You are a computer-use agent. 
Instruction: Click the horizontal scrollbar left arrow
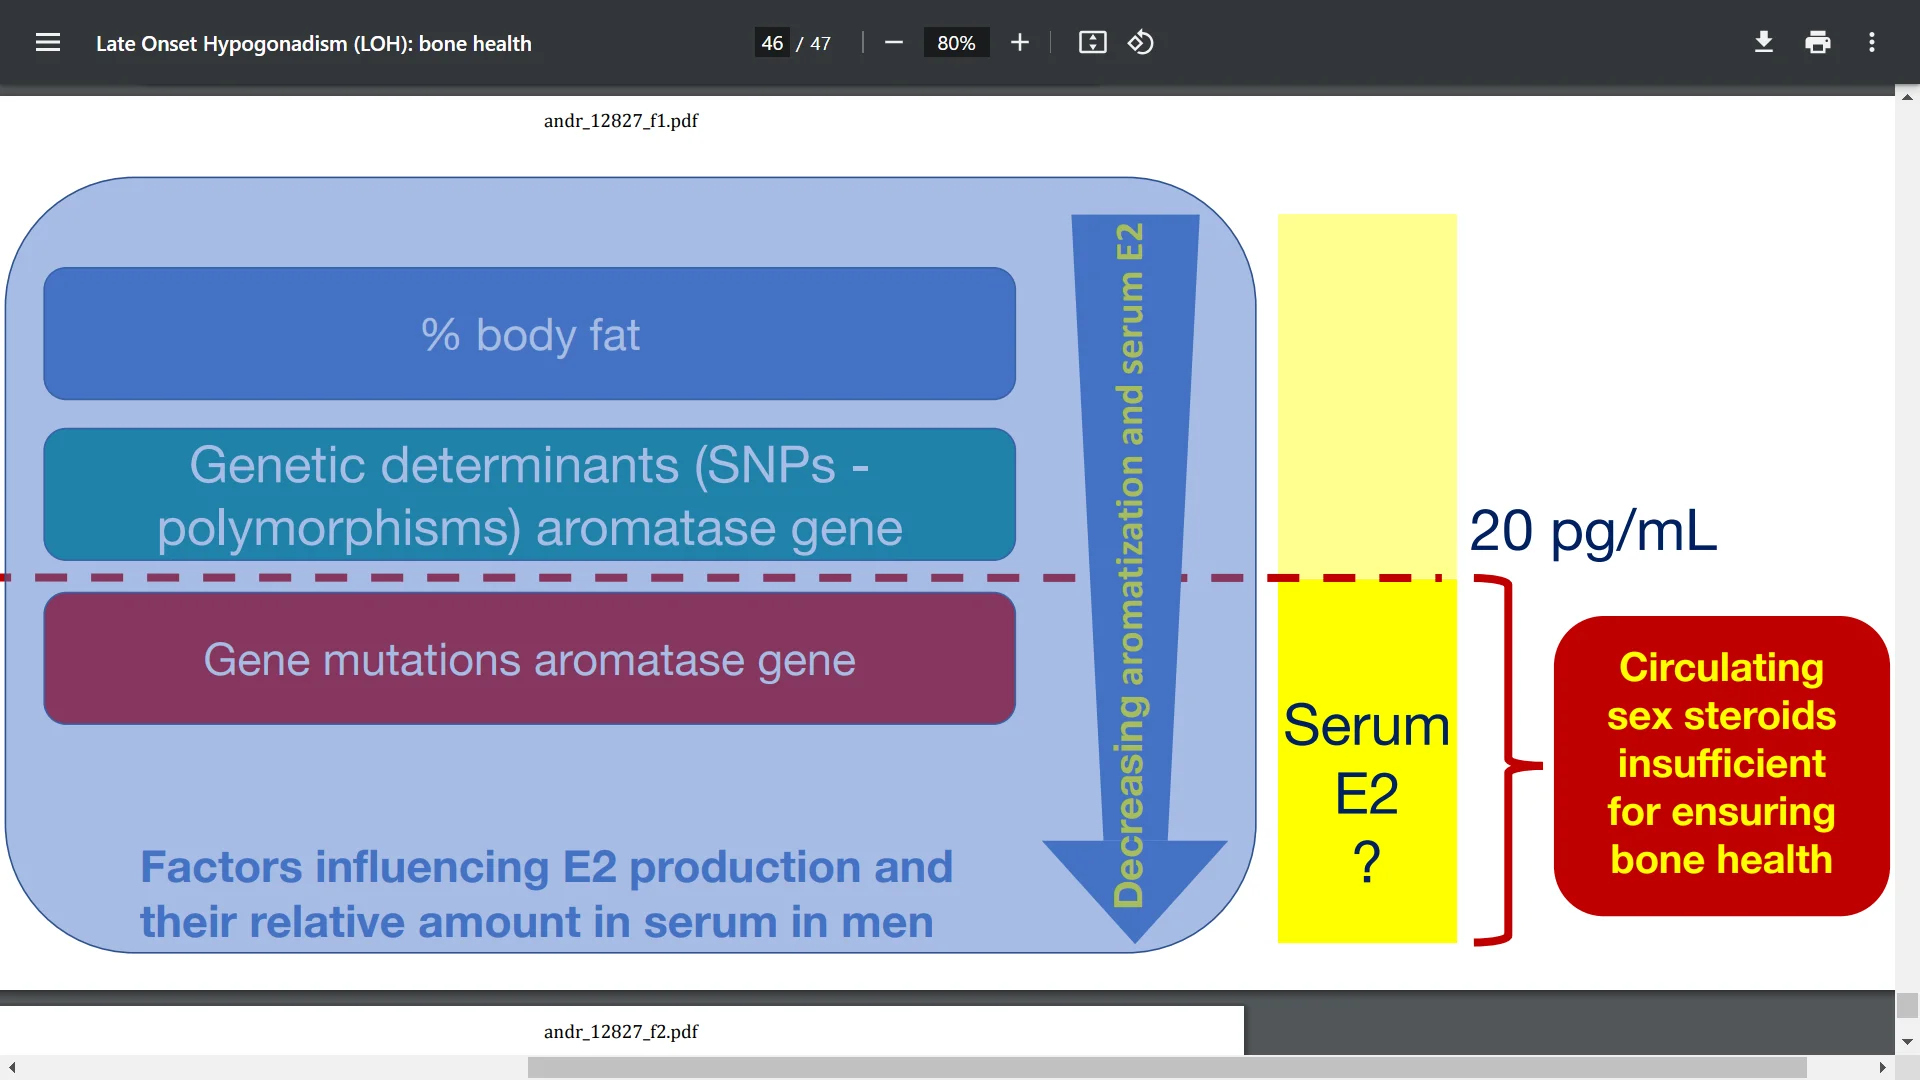tap(12, 1068)
